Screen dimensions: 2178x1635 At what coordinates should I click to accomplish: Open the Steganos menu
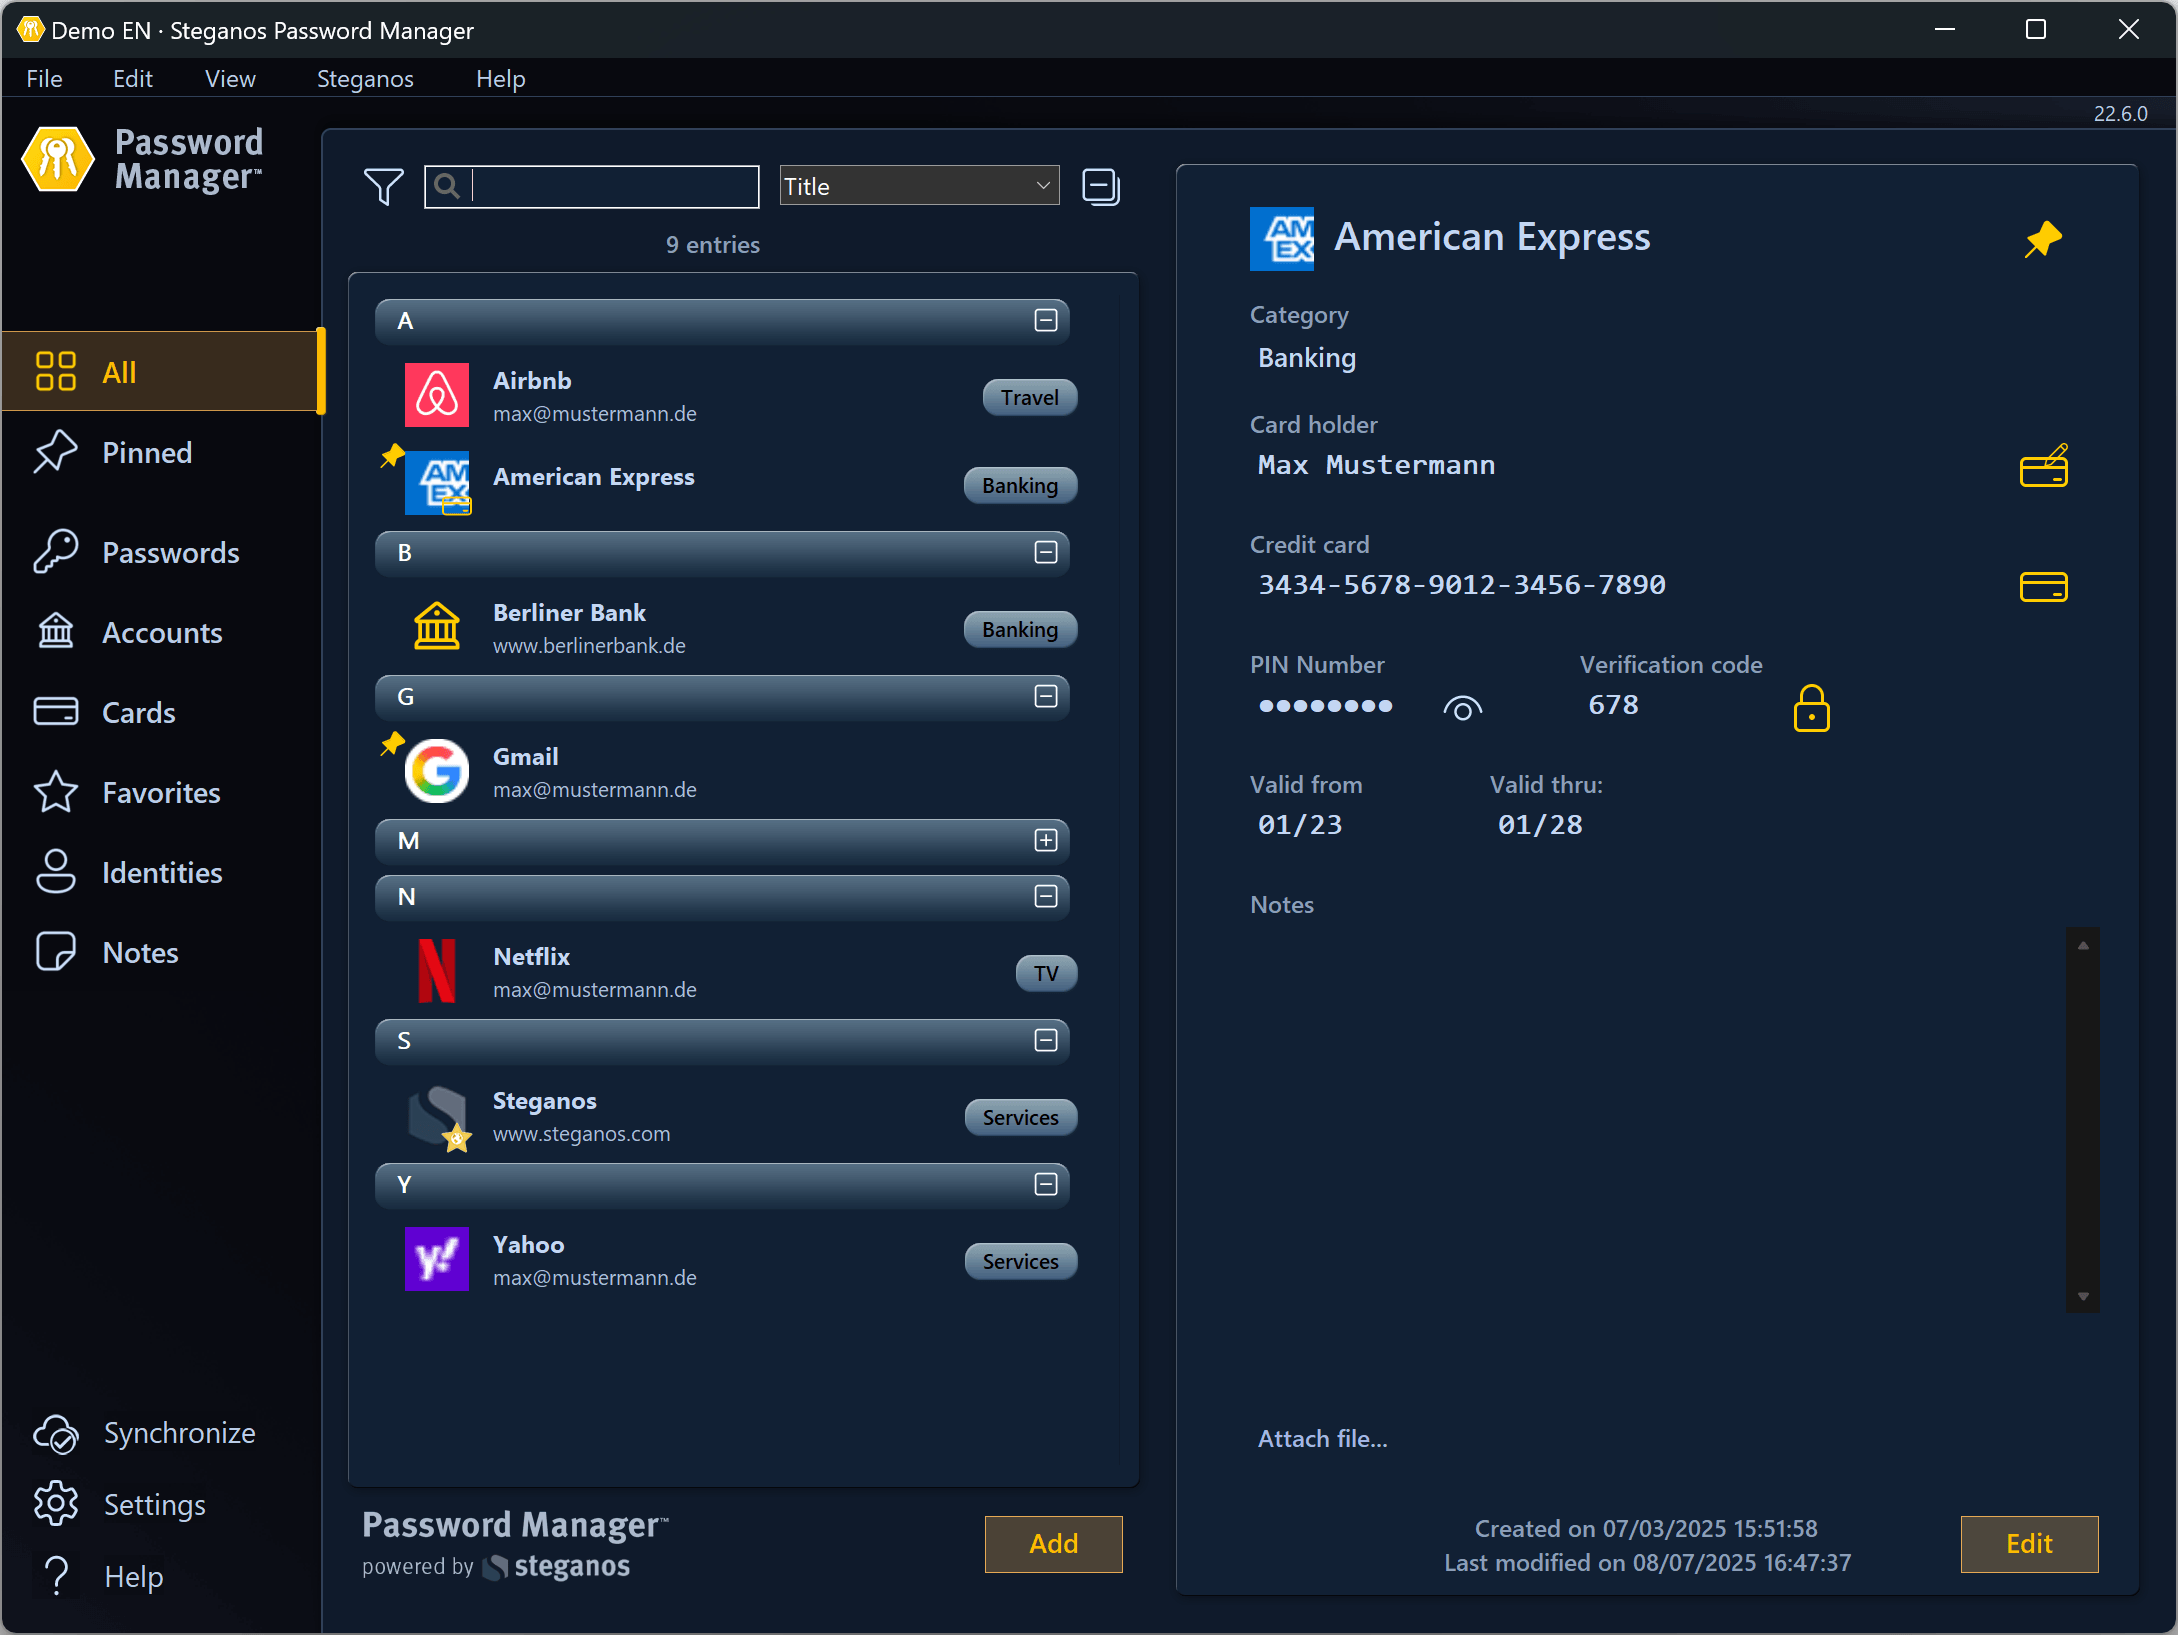(364, 78)
